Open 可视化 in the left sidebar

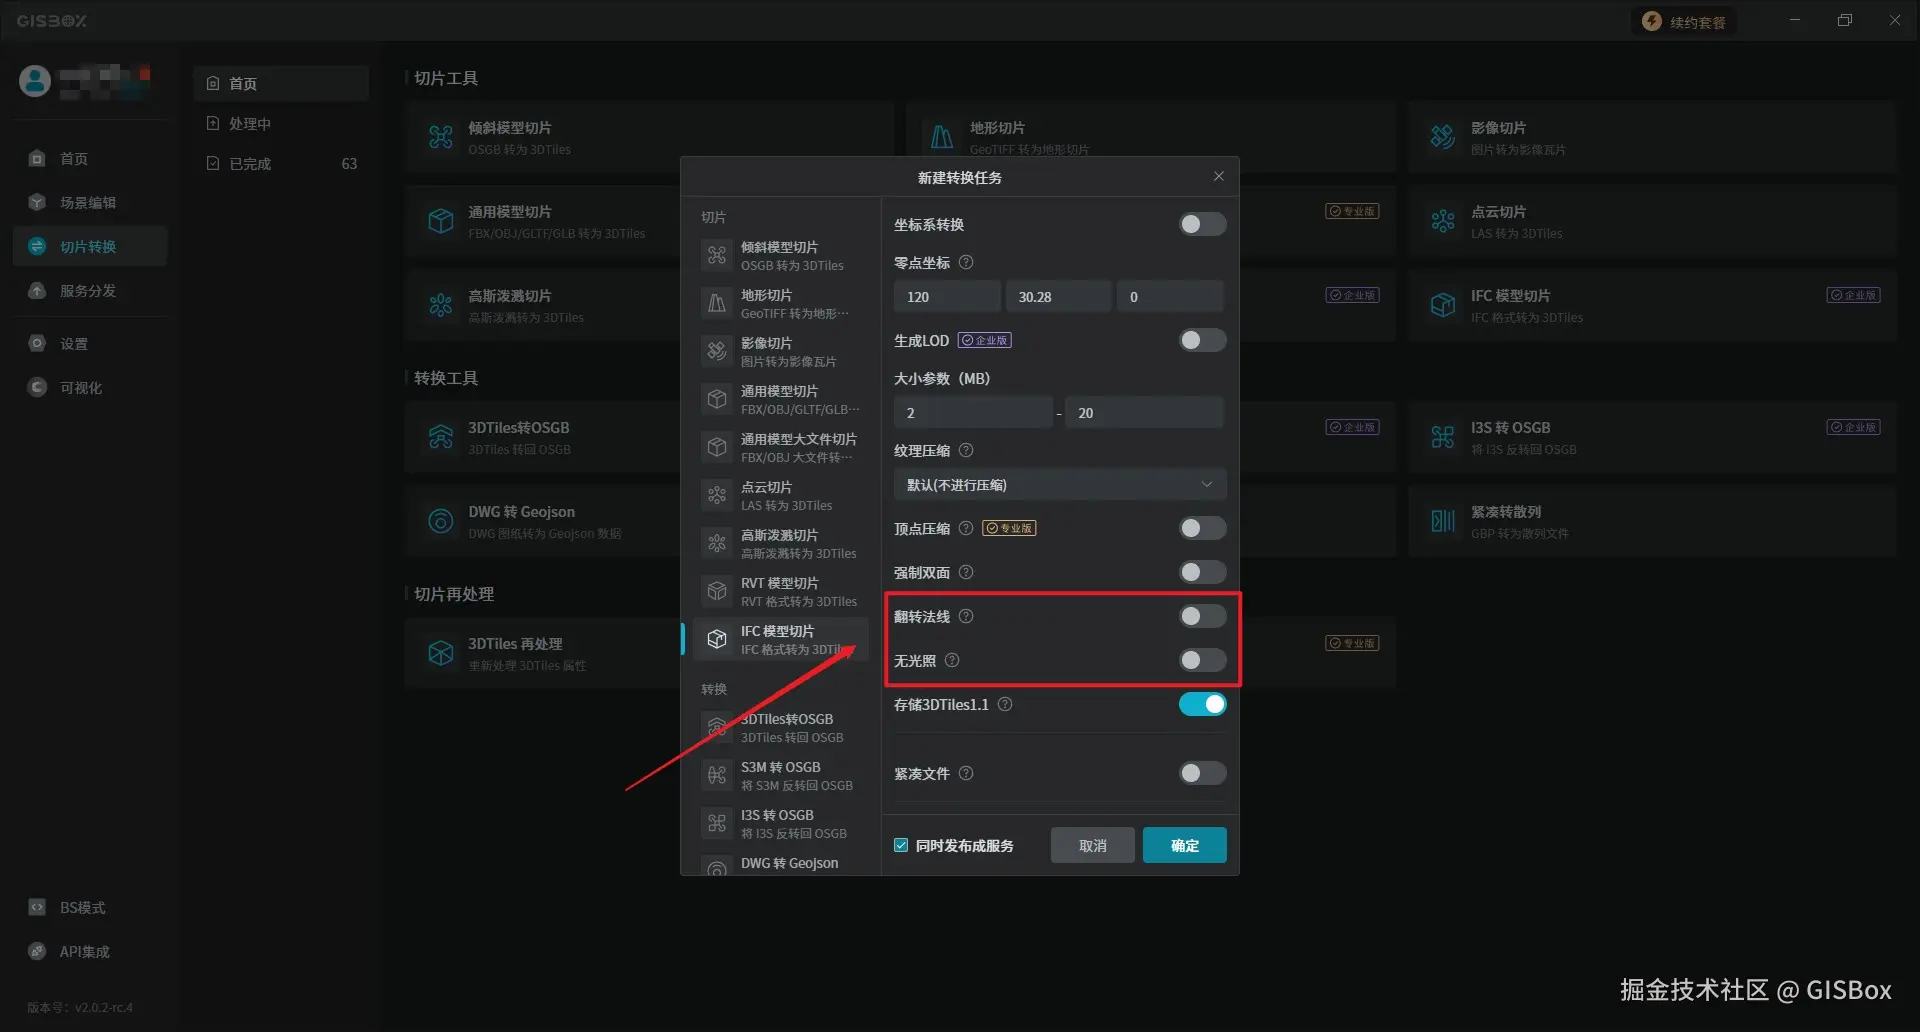[x=90, y=388]
